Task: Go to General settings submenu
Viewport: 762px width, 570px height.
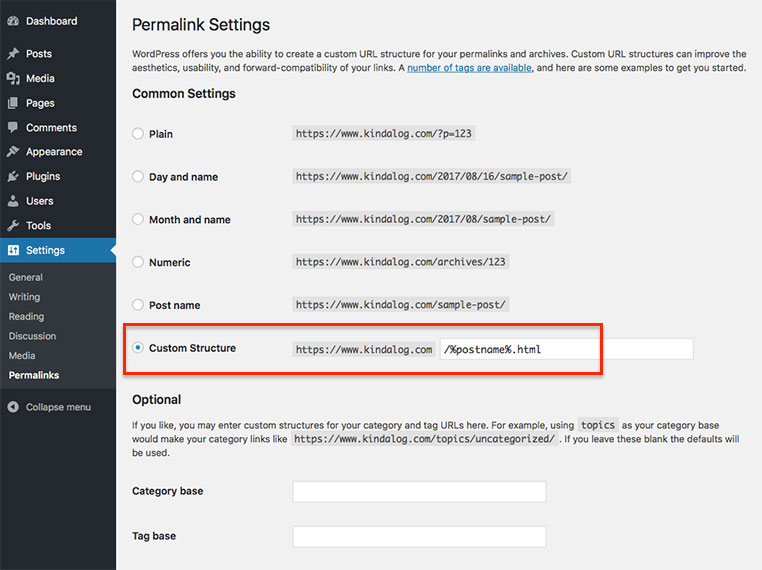Action: [x=25, y=277]
